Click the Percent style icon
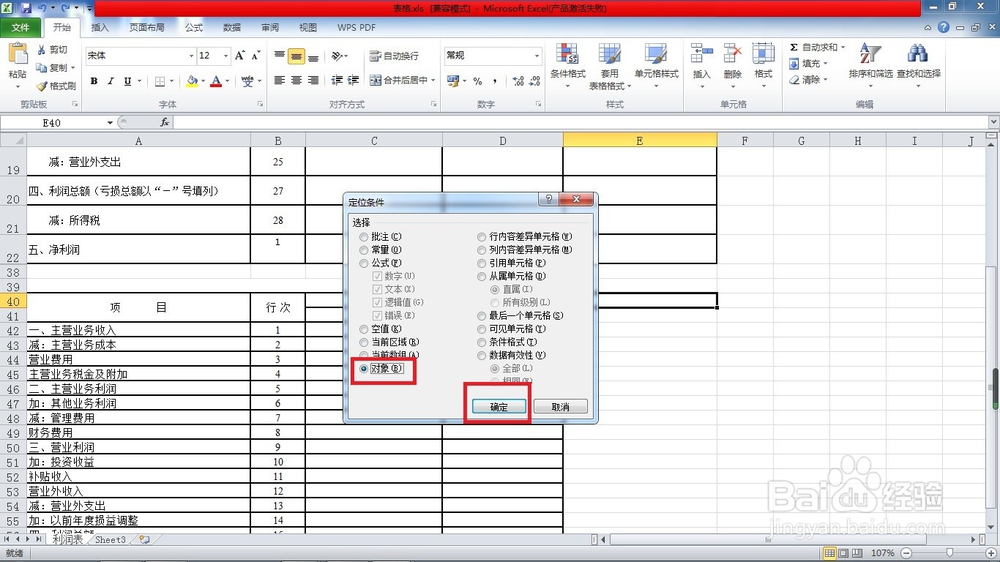 point(477,81)
